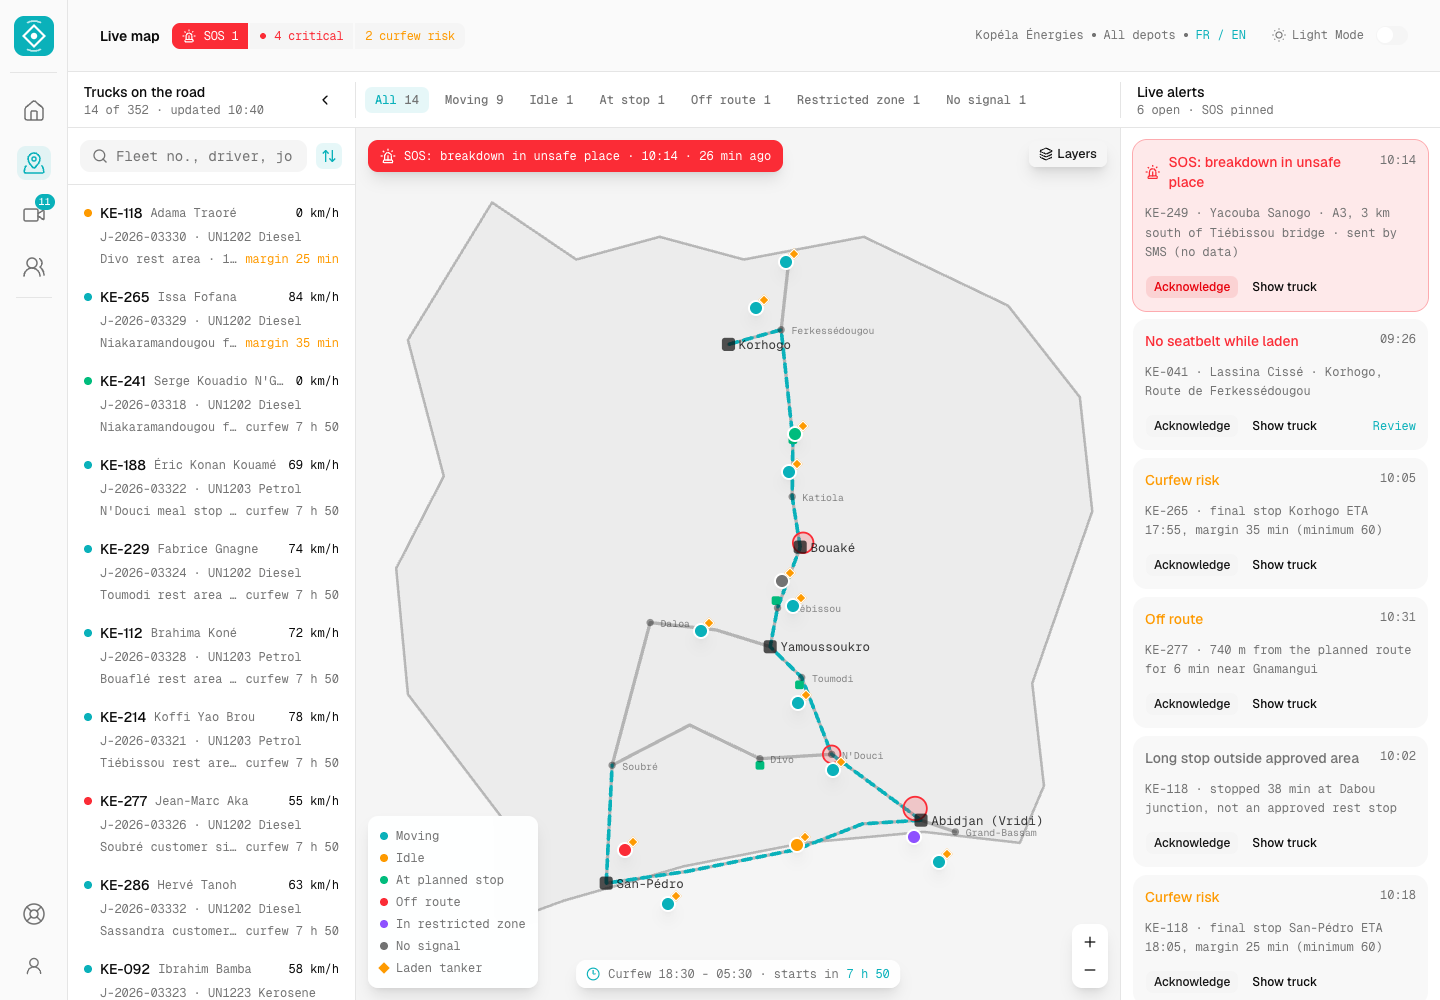The height and width of the screenshot is (1000, 1440).
Task: Select truck KE-286 Hervé Tanoh row
Action: [x=212, y=908]
